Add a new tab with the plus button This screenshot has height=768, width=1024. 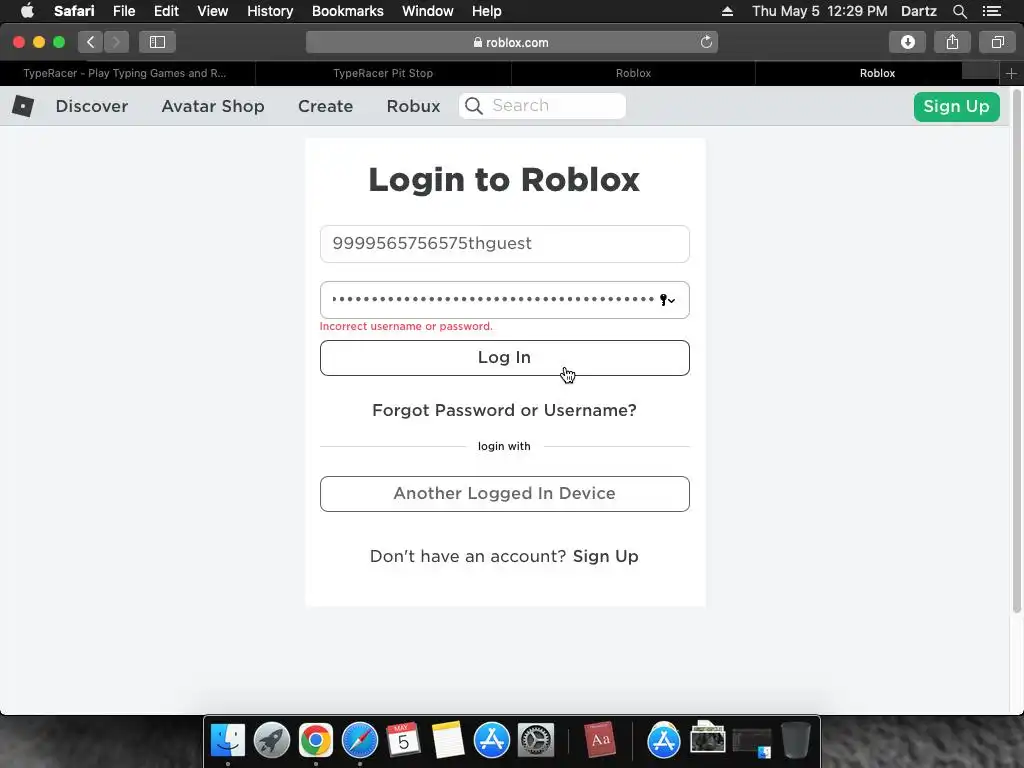(1011, 73)
